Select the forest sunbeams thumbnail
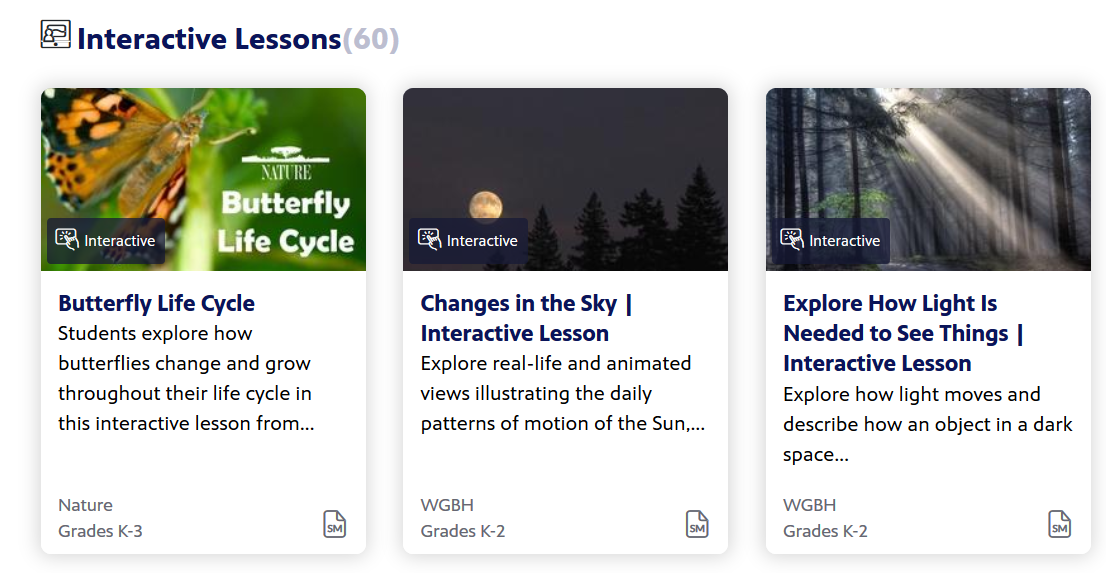Screen dimensions: 1106x573 point(928,179)
